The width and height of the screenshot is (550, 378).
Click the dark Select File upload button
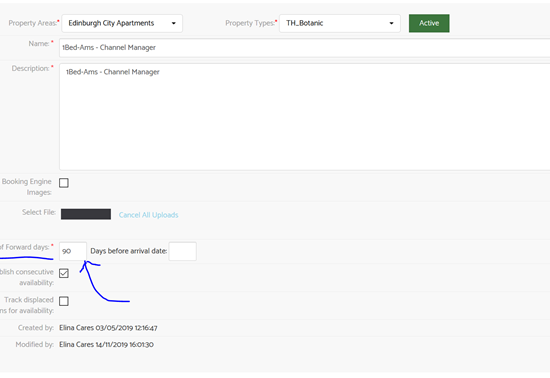[86, 214]
